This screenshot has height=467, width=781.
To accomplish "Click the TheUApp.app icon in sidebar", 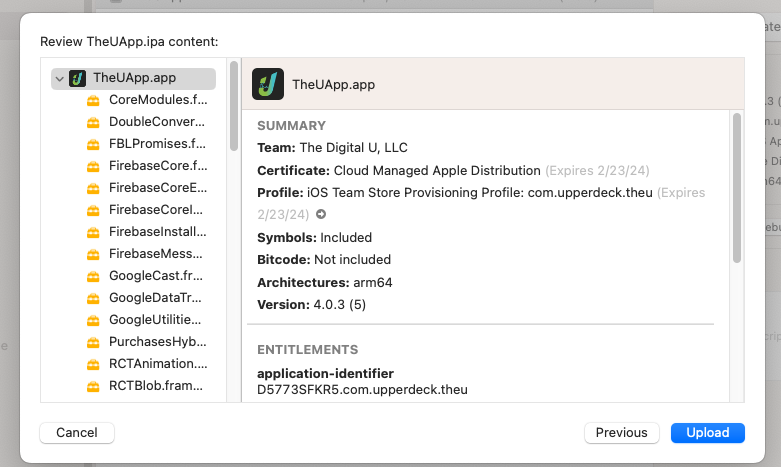I will (x=77, y=78).
